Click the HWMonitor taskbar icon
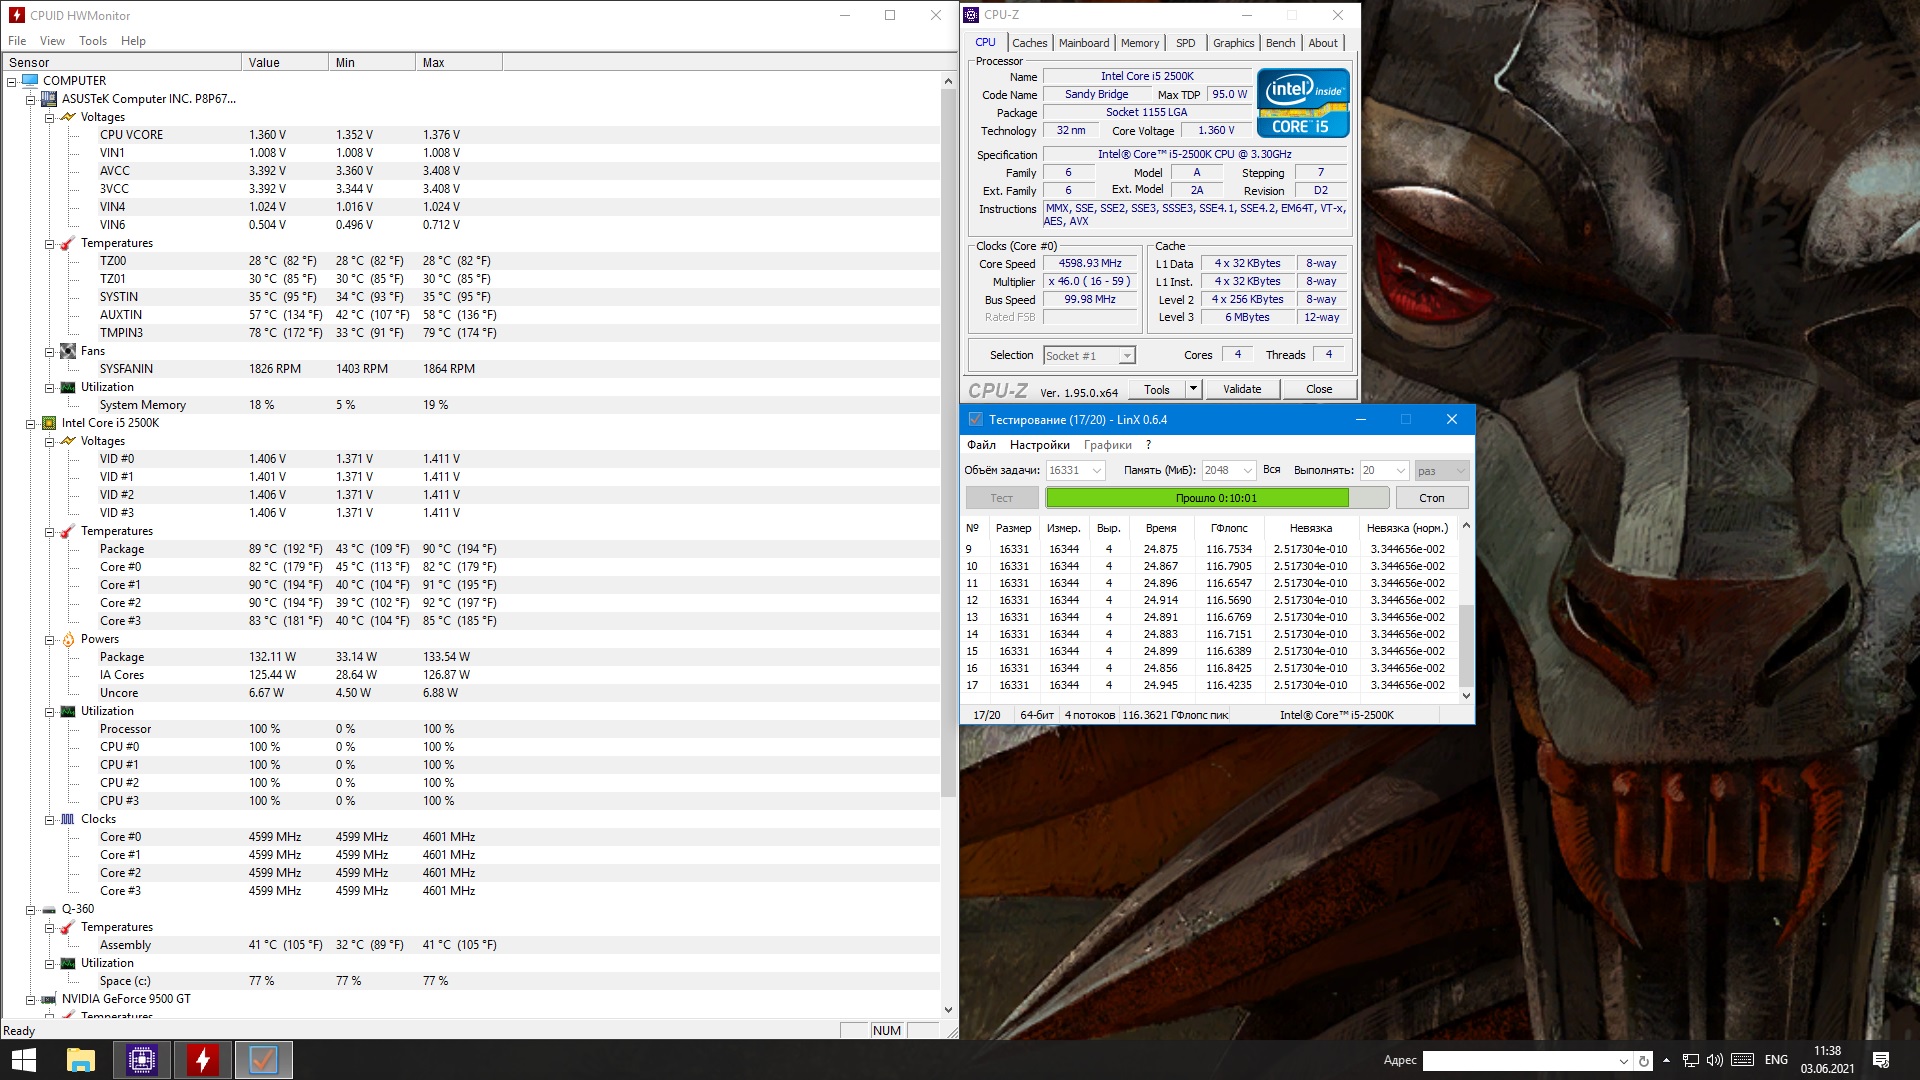The width and height of the screenshot is (1920, 1080). tap(203, 1059)
